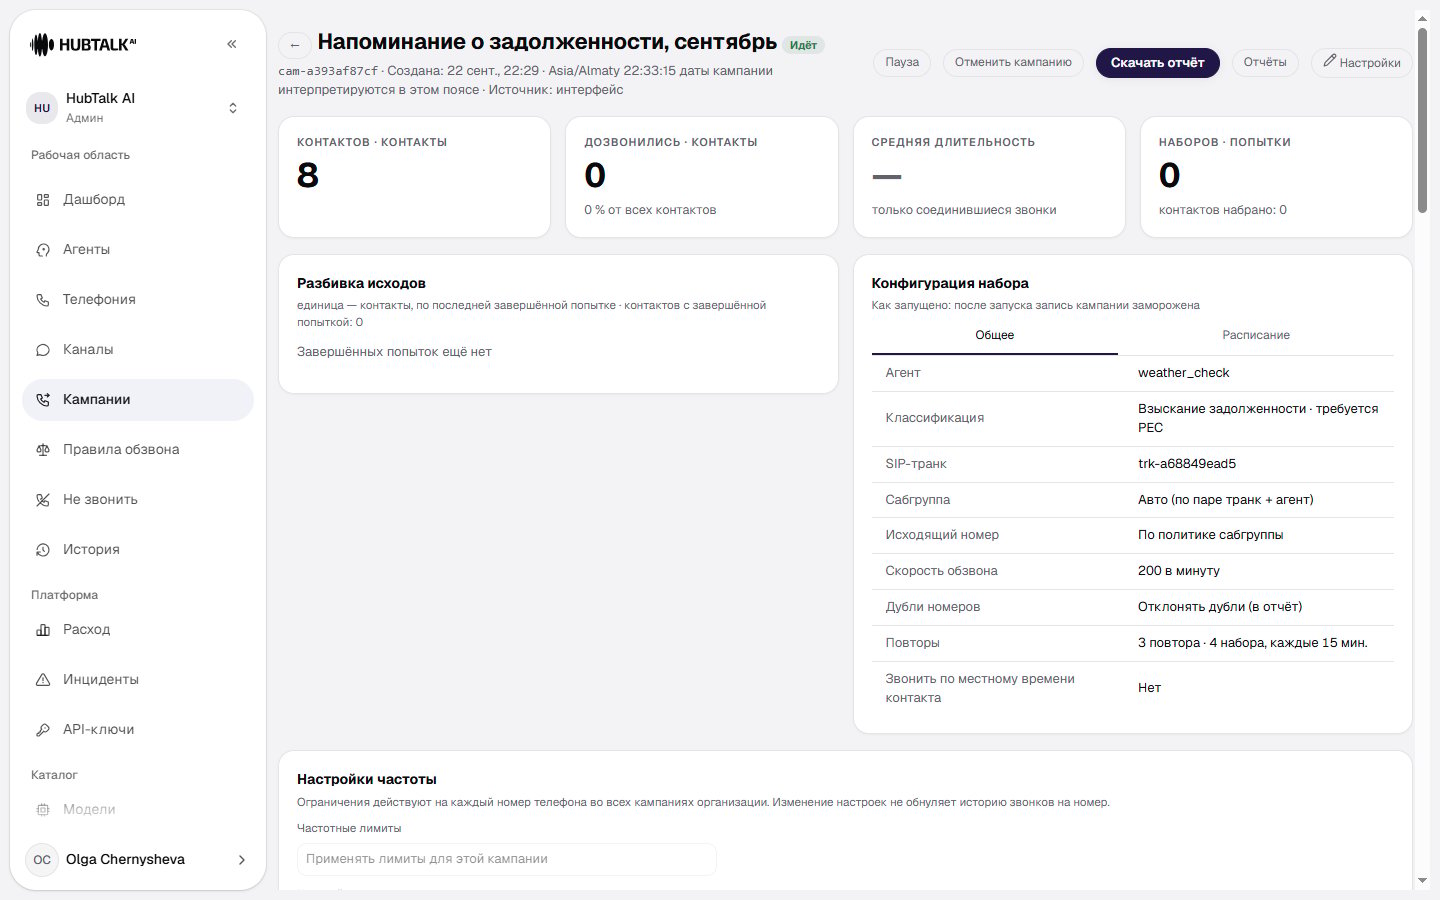Click the Кампании outgoing call icon

[43, 400]
